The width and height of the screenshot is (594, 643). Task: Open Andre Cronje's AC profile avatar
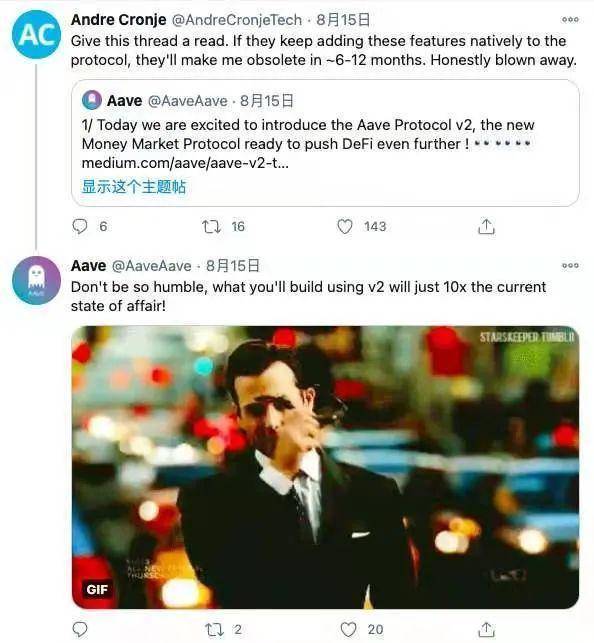pos(36,34)
